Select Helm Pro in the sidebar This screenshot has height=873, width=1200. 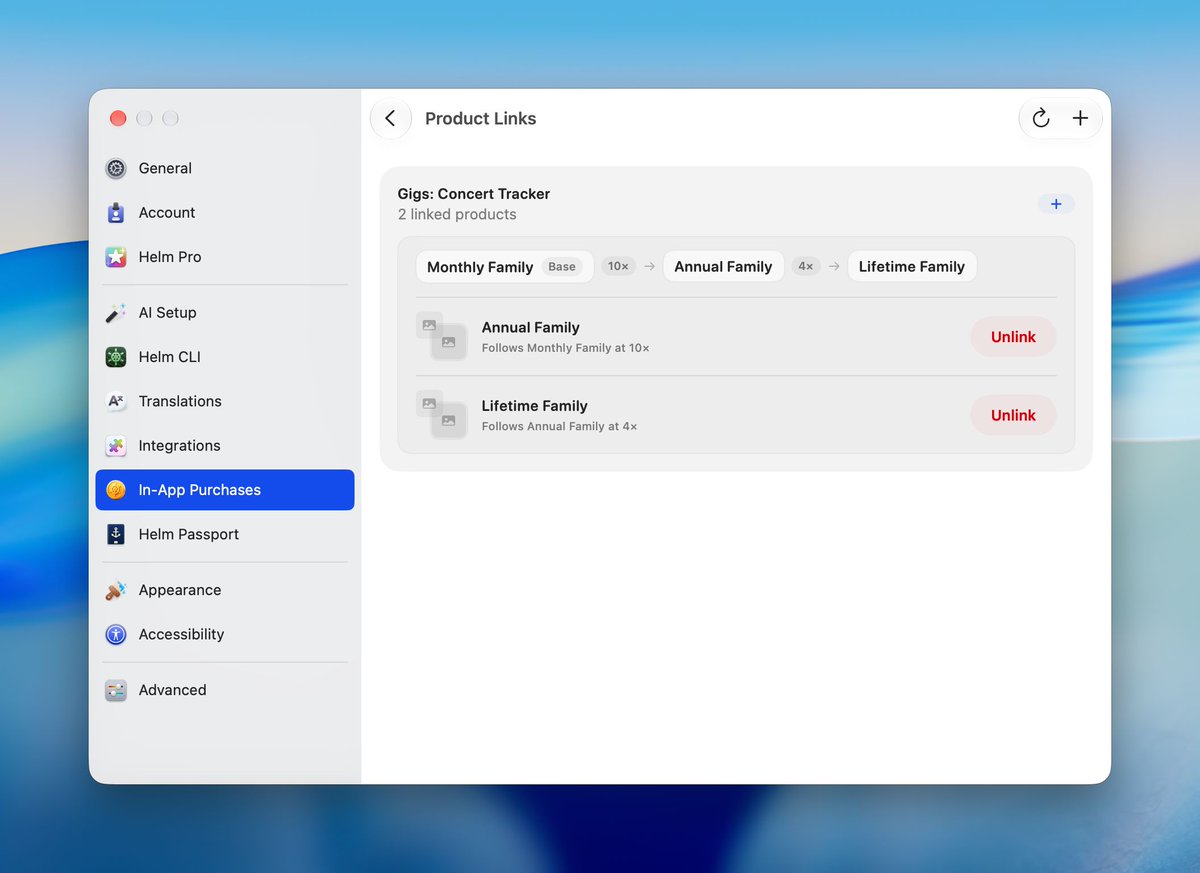(225, 257)
